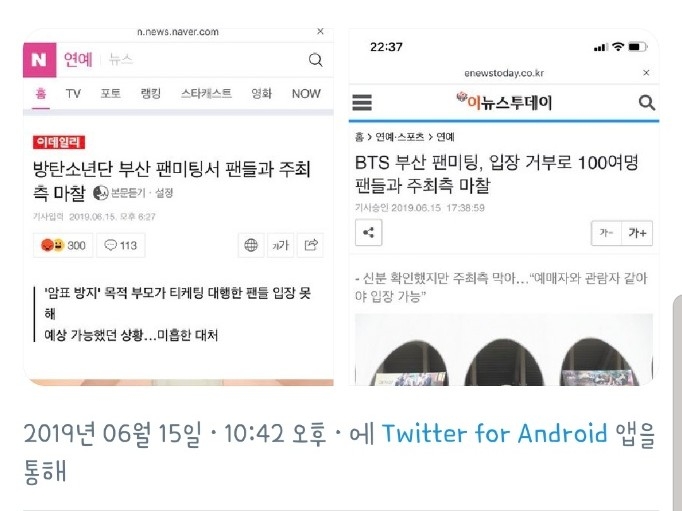Open Naver font size 가가 setting
This screenshot has height=511, width=682.
click(281, 245)
